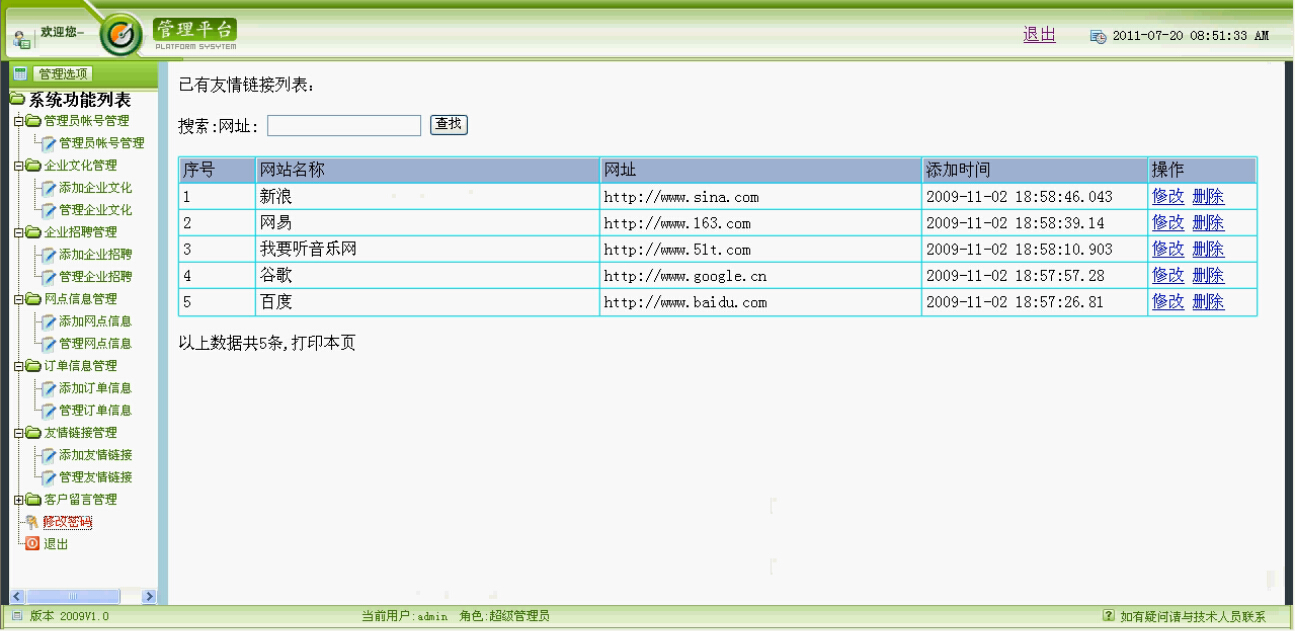Open 添加企业文化 in sidebar
The width and height of the screenshot is (1295, 631).
click(95, 188)
